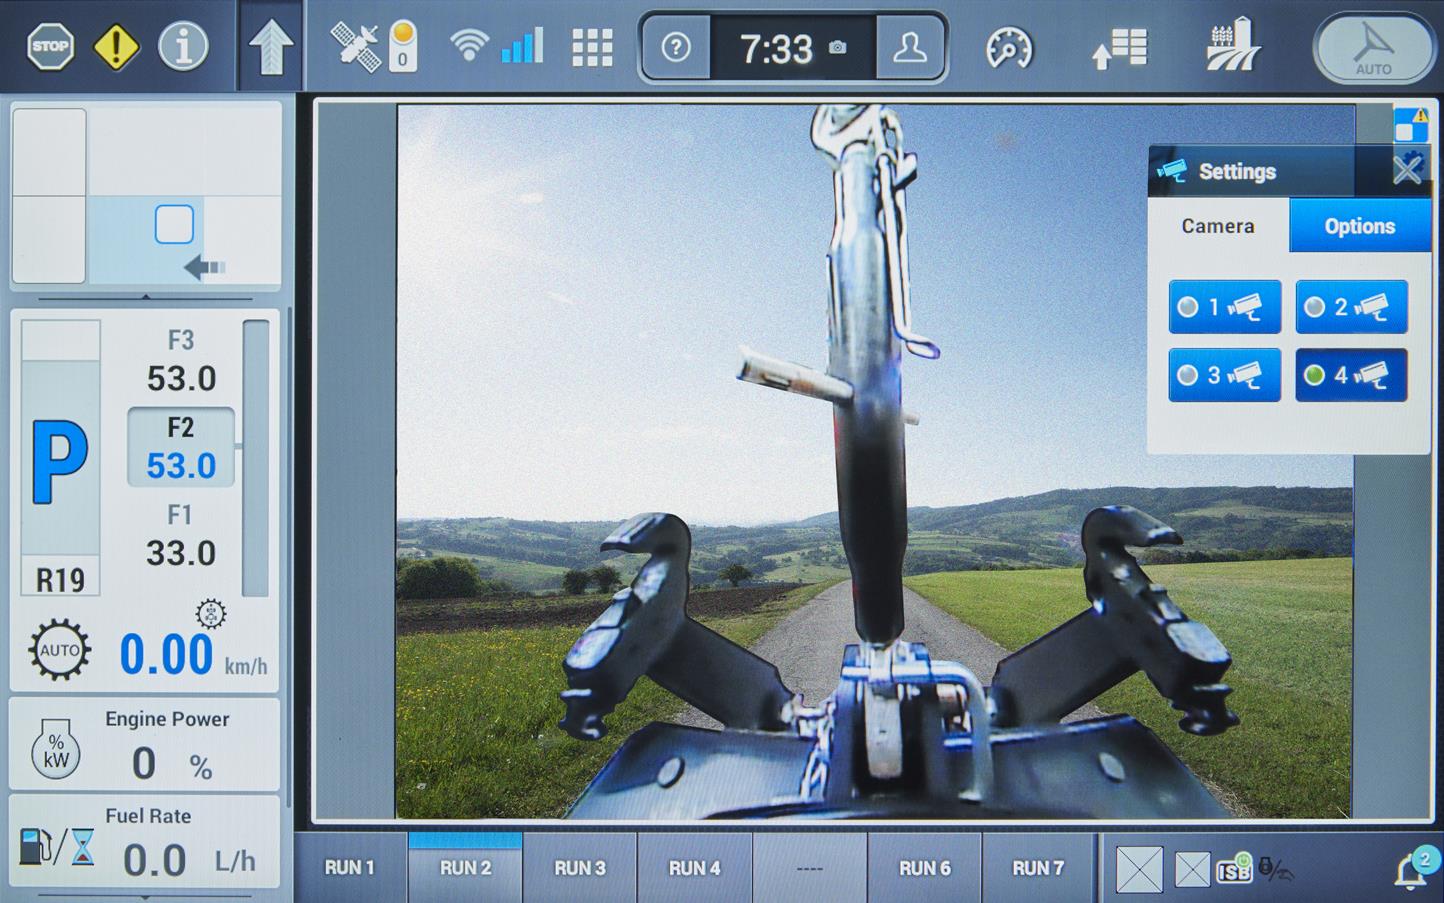Select the RUN 2 tab
Screen dimensions: 1444x903
(466, 867)
